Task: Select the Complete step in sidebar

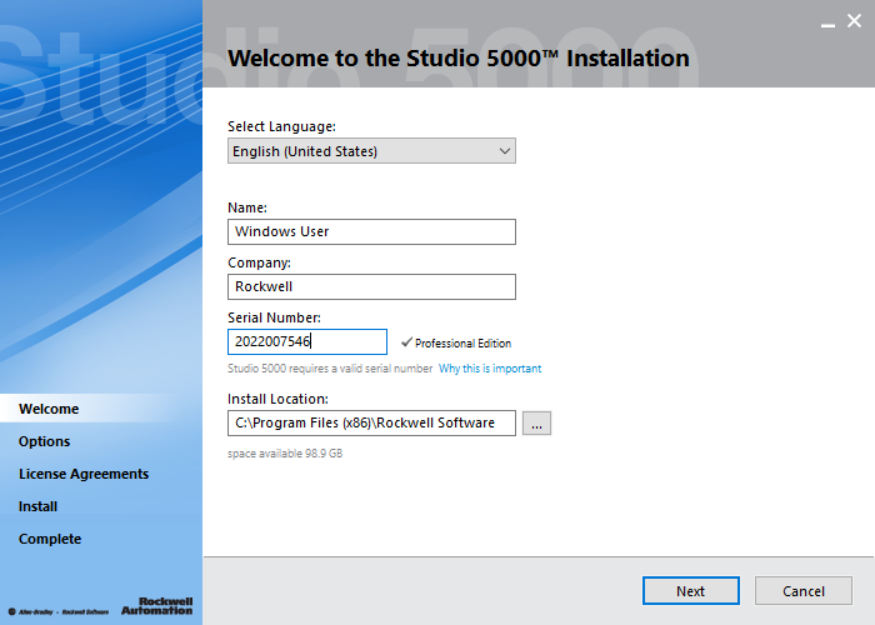Action: click(x=50, y=539)
